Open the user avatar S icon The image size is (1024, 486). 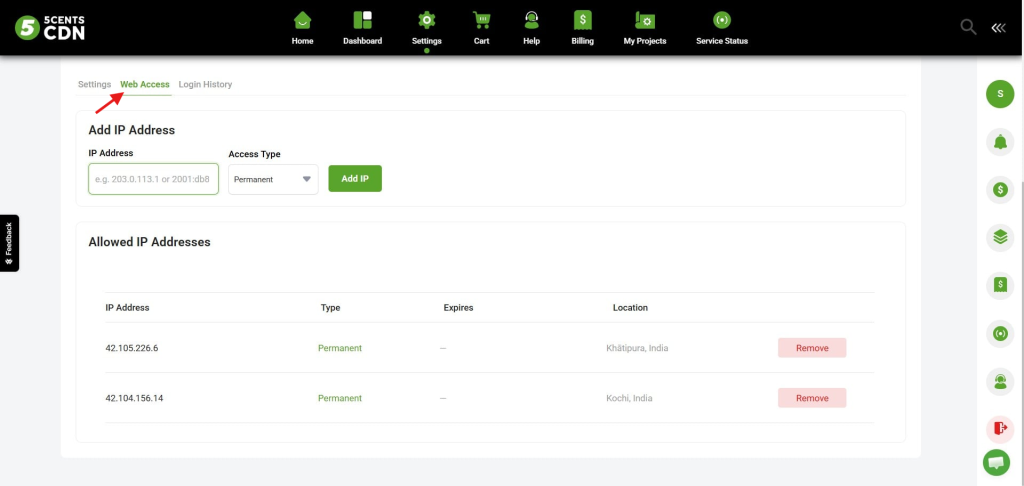(1000, 94)
